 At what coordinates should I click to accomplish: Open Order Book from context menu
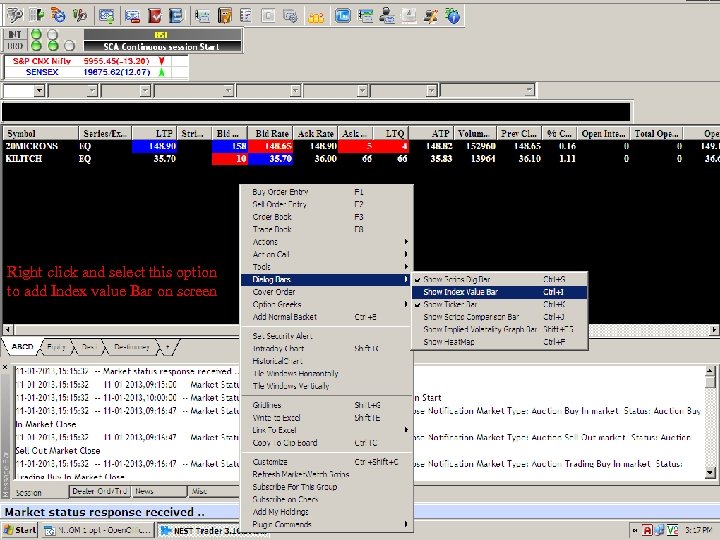click(325, 216)
